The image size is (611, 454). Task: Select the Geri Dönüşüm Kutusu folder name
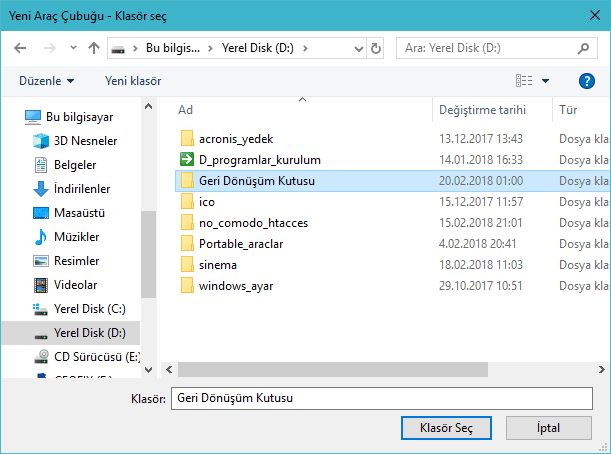pos(257,181)
